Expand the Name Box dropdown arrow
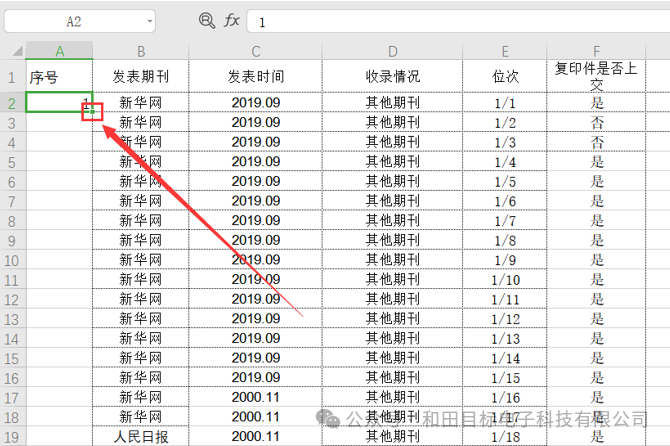 pyautogui.click(x=150, y=21)
